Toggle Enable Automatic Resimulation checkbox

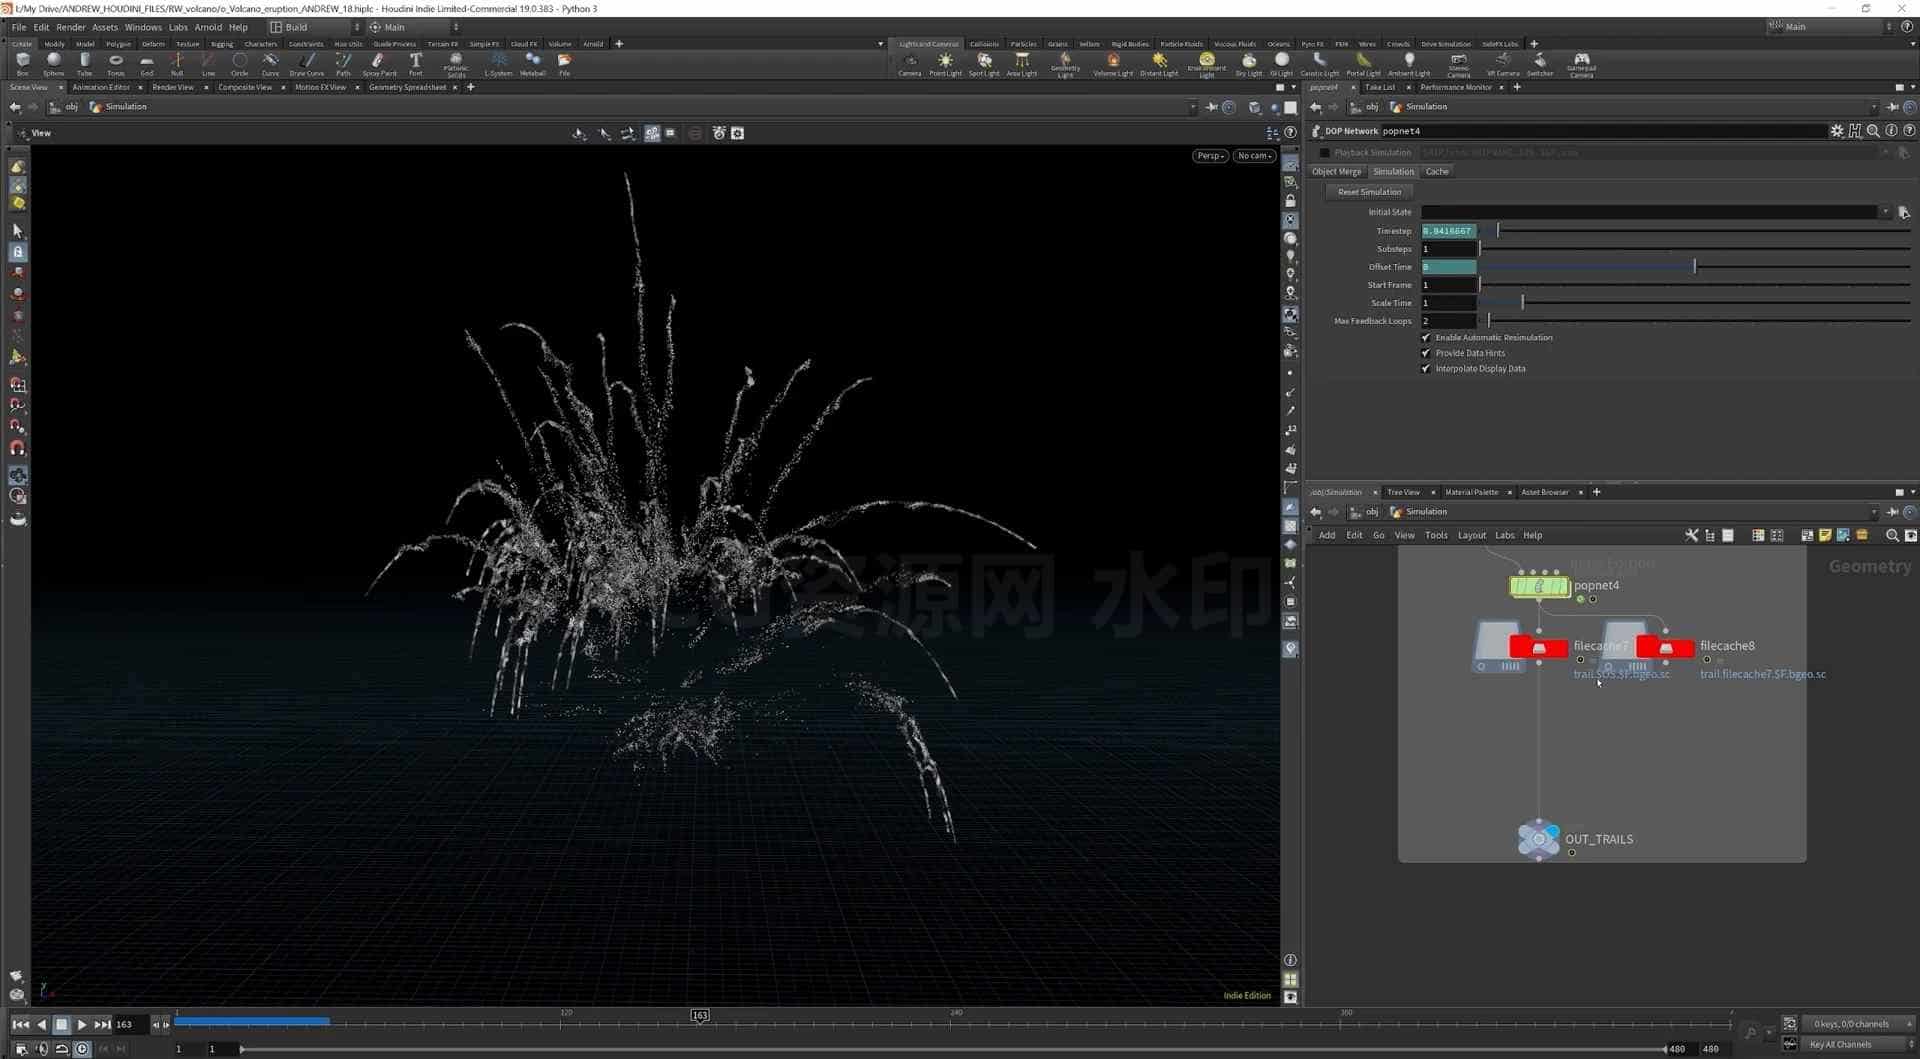[x=1426, y=337]
